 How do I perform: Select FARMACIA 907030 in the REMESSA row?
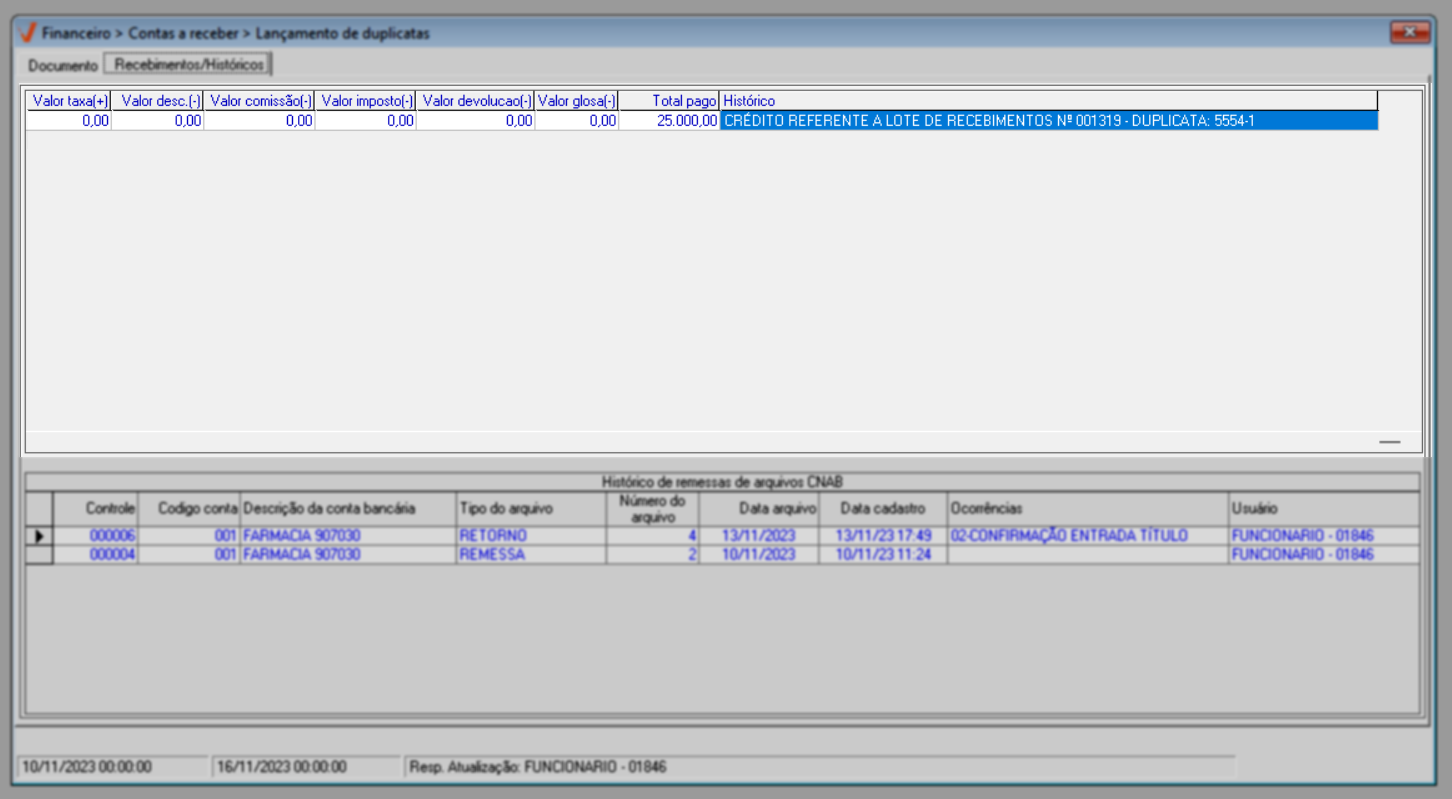click(349, 555)
